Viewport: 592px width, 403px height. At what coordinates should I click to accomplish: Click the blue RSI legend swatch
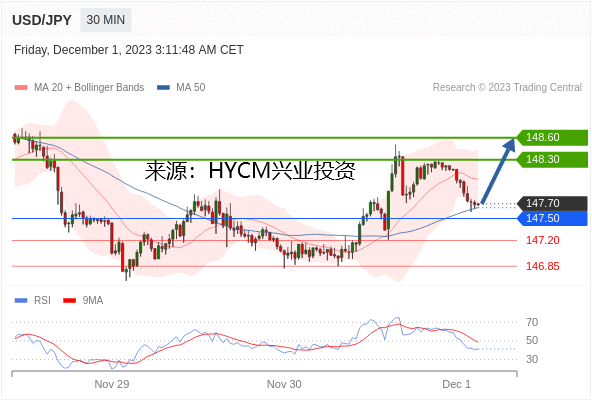(21, 301)
